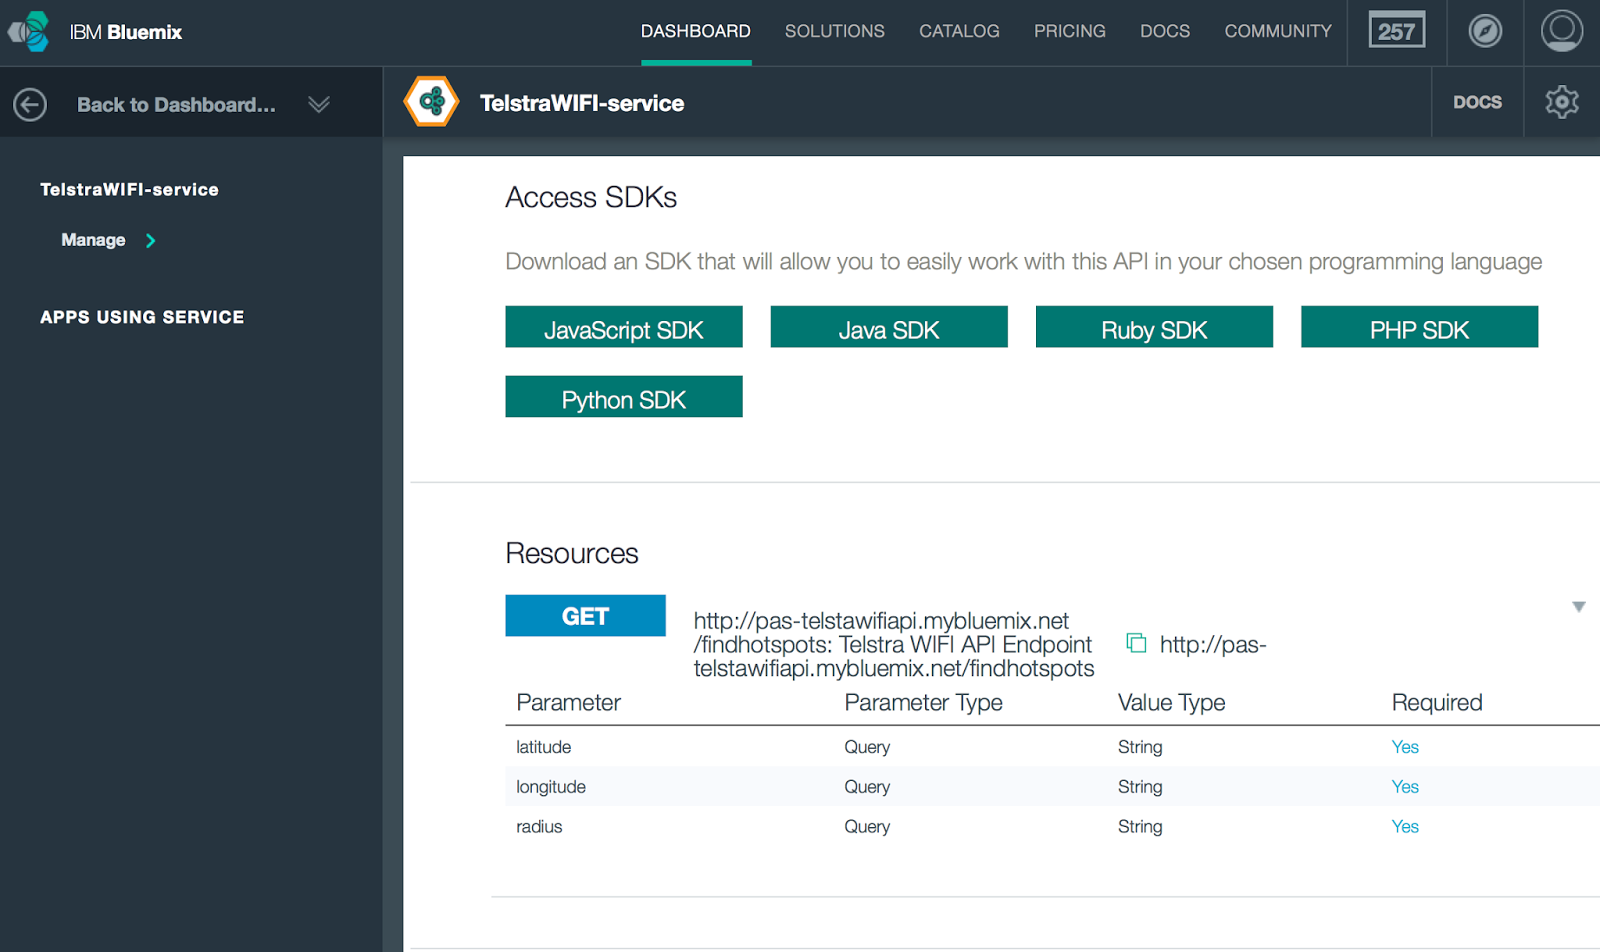This screenshot has width=1600, height=952.
Task: Click String value in the radius row
Action: pos(1140,827)
